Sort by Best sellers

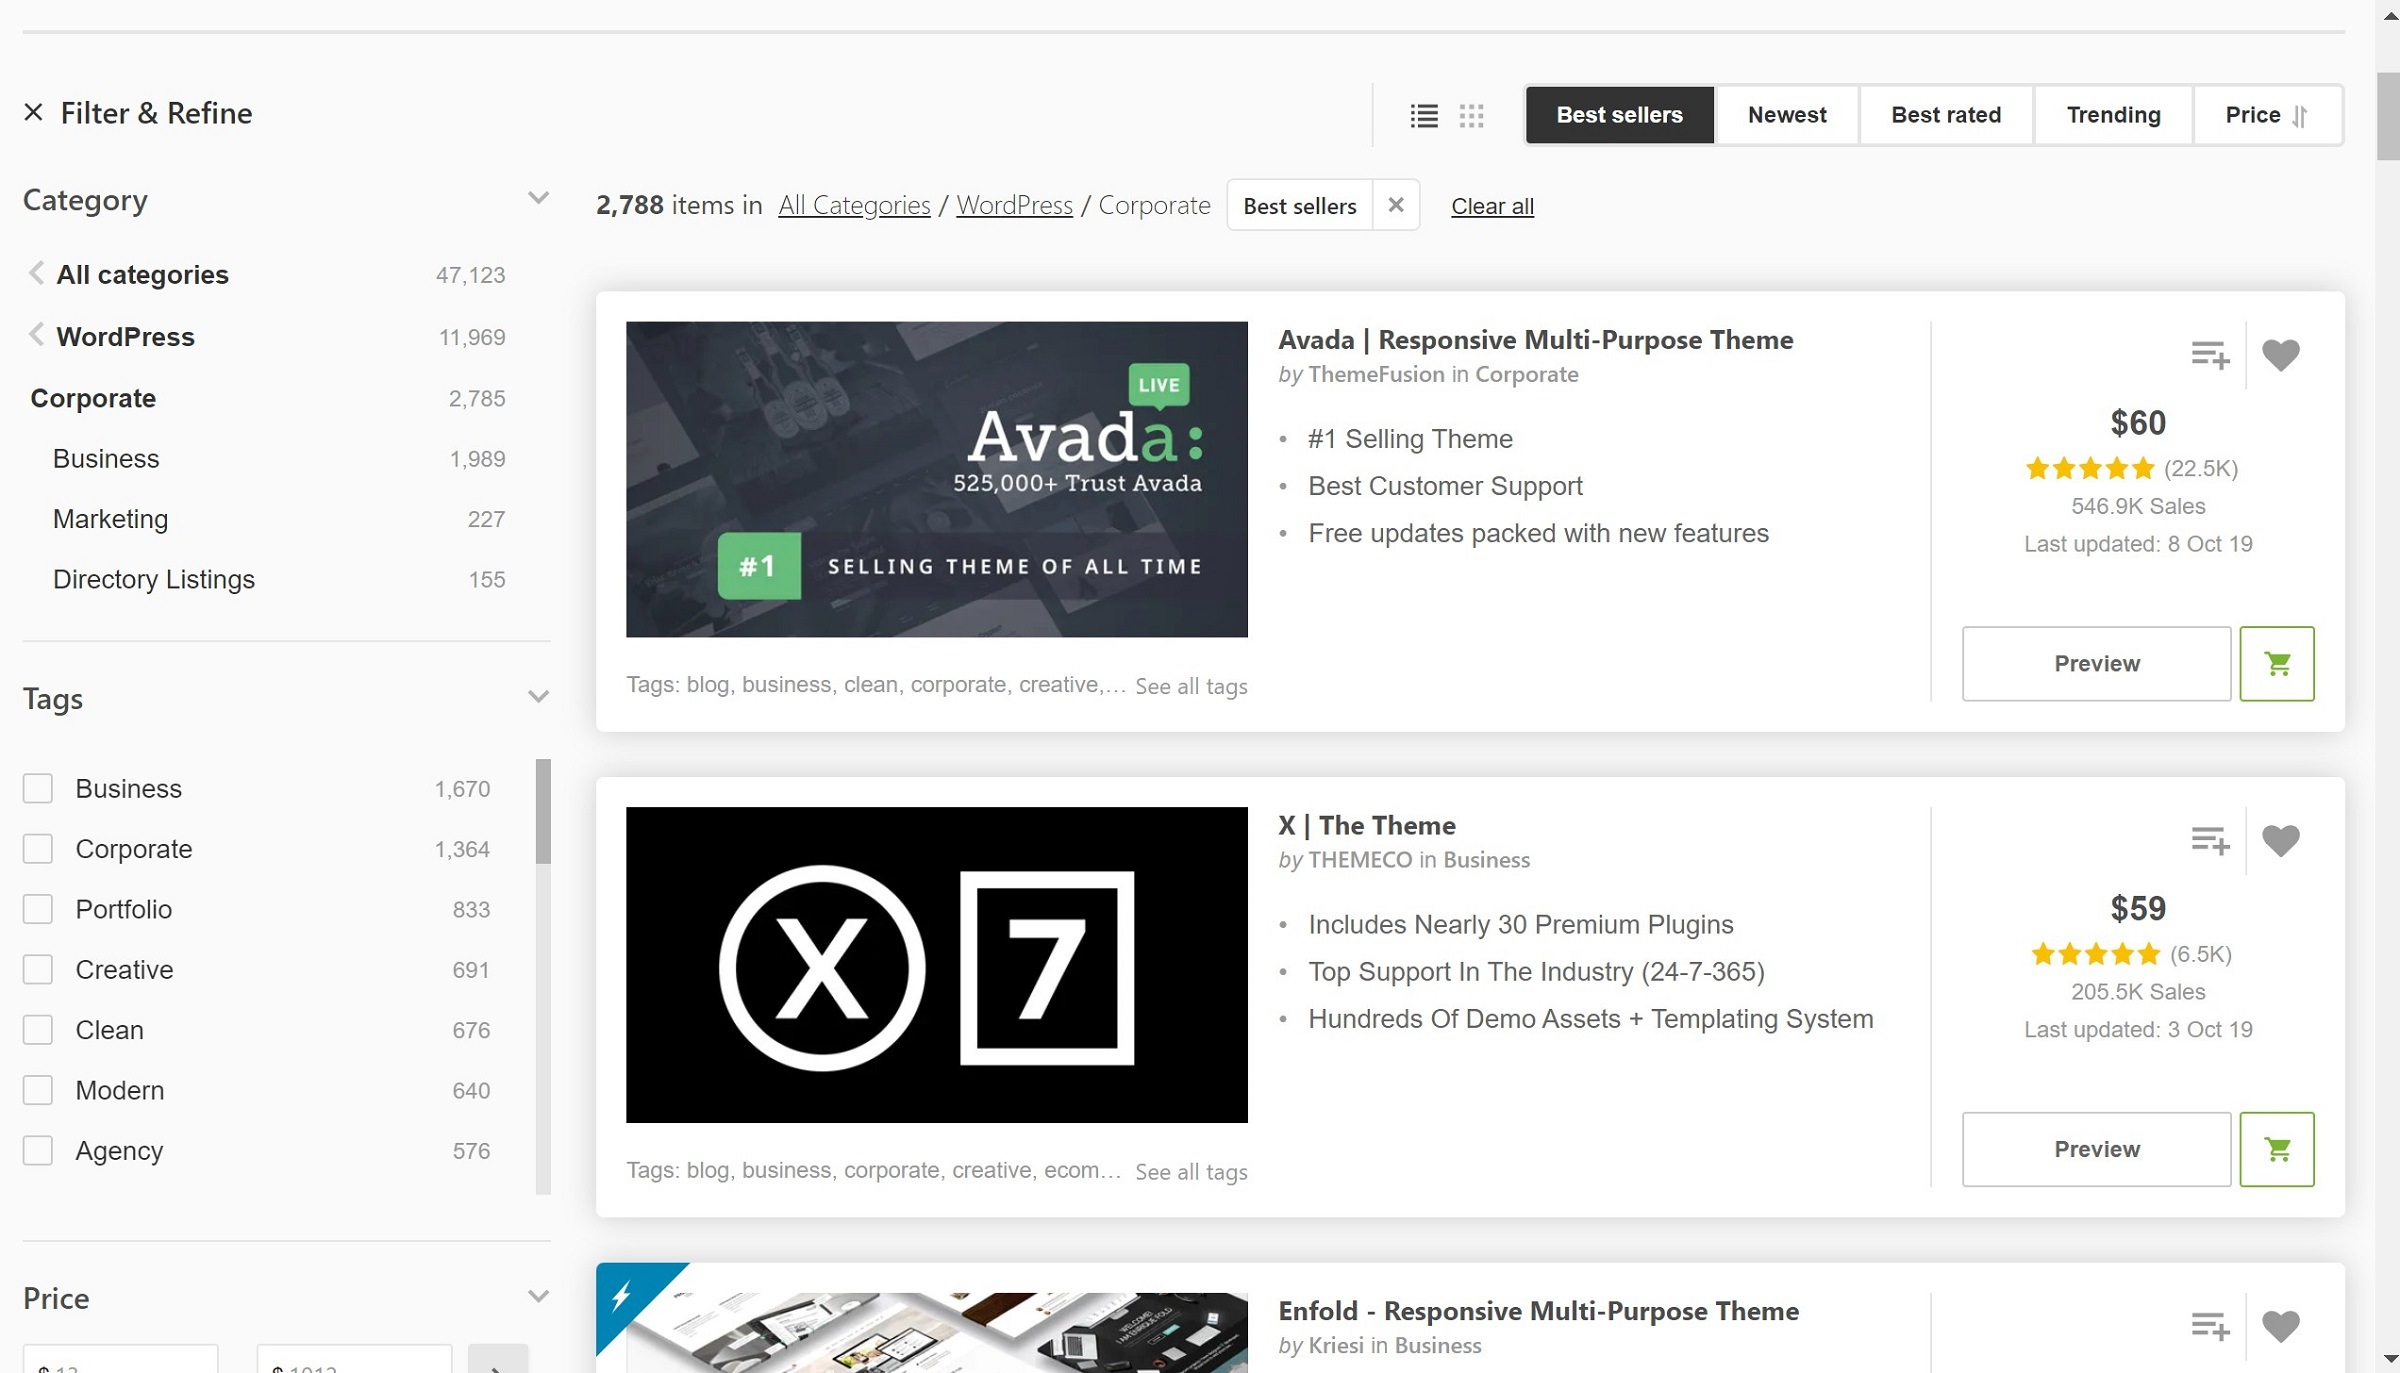[x=1619, y=115]
